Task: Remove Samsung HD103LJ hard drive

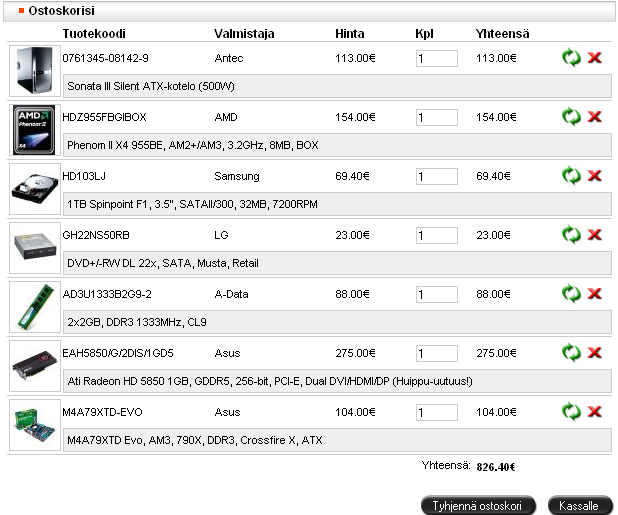Action: pos(594,176)
